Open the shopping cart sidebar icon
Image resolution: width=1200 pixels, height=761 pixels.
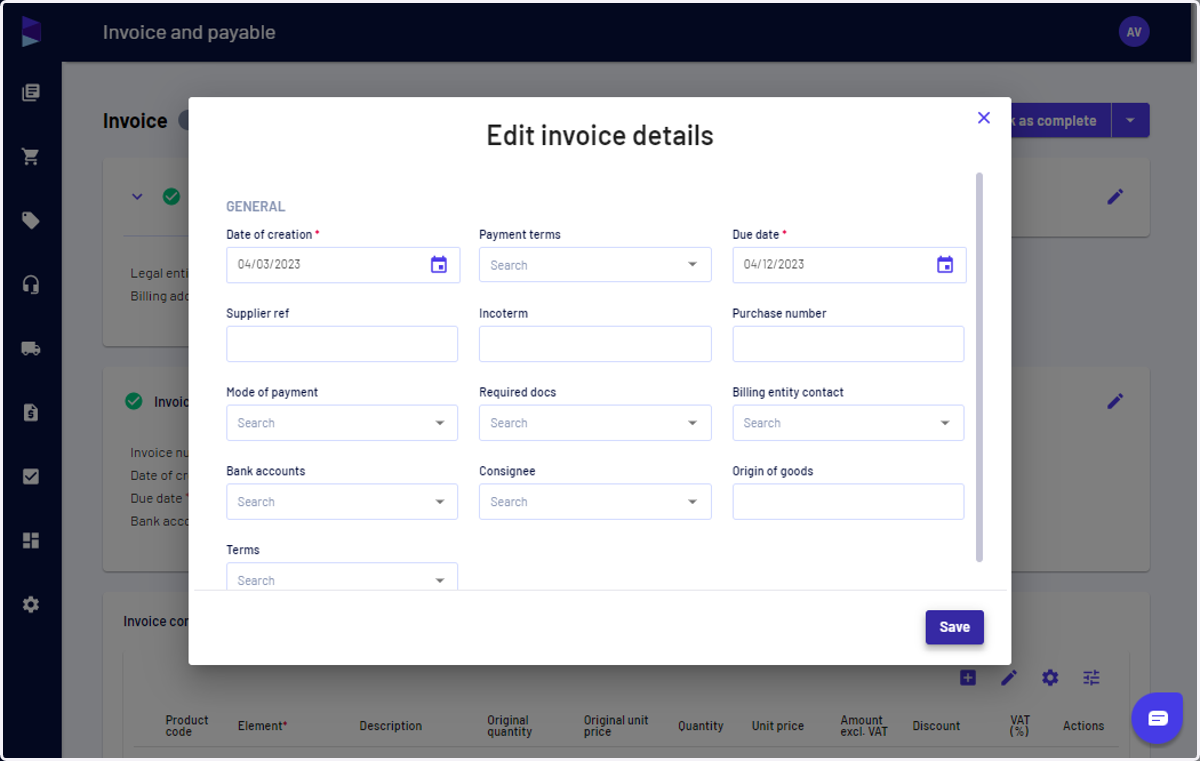click(x=31, y=157)
